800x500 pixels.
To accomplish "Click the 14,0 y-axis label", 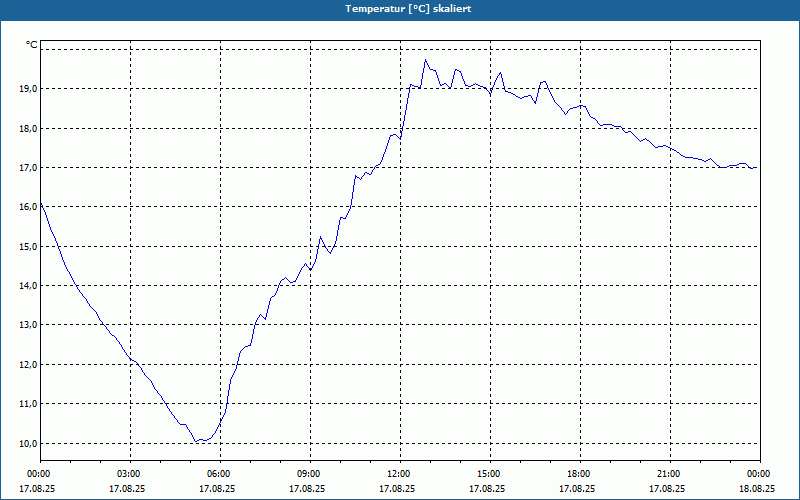I will click(x=28, y=286).
